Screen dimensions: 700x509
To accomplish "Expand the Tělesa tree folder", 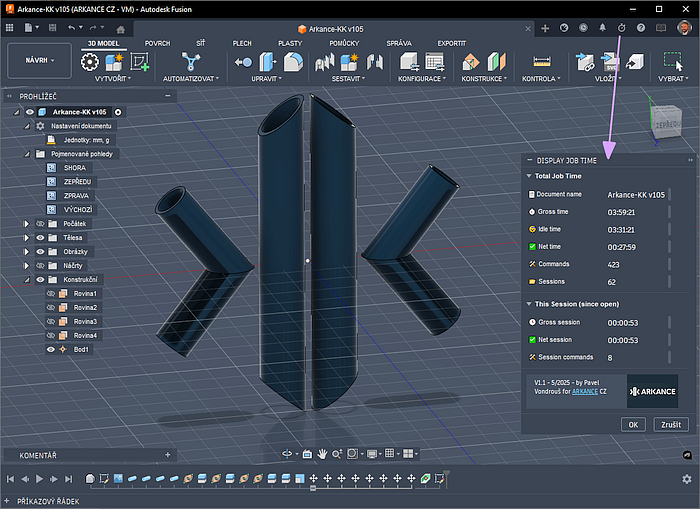I will coord(26,238).
